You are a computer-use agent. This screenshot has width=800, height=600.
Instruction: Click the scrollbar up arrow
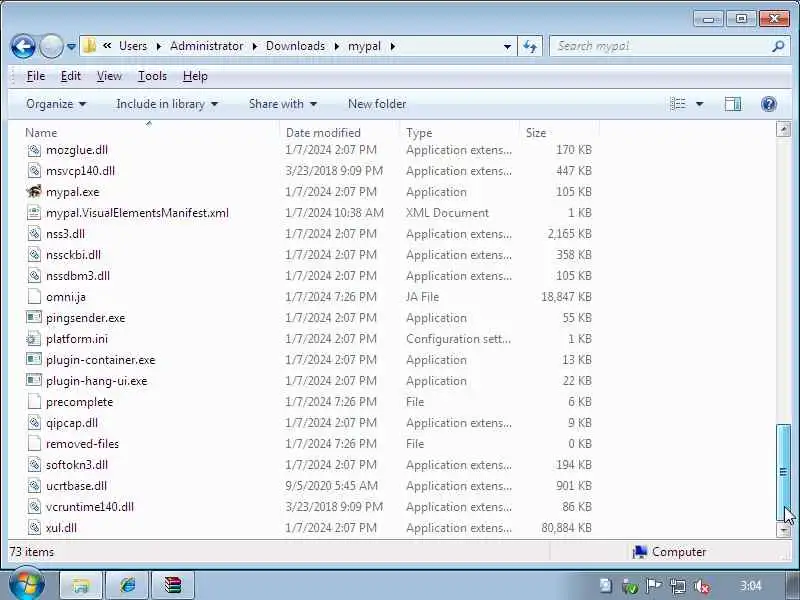click(783, 129)
